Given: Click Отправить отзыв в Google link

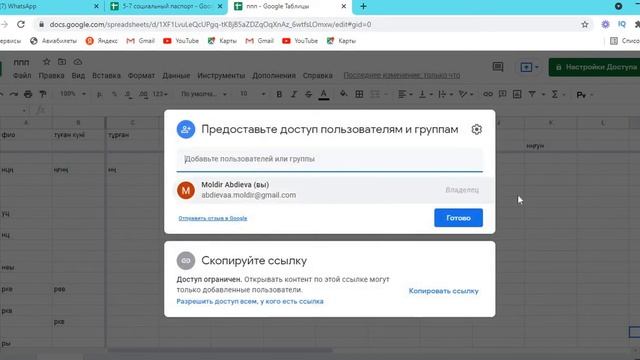Looking at the screenshot, I should [213, 218].
